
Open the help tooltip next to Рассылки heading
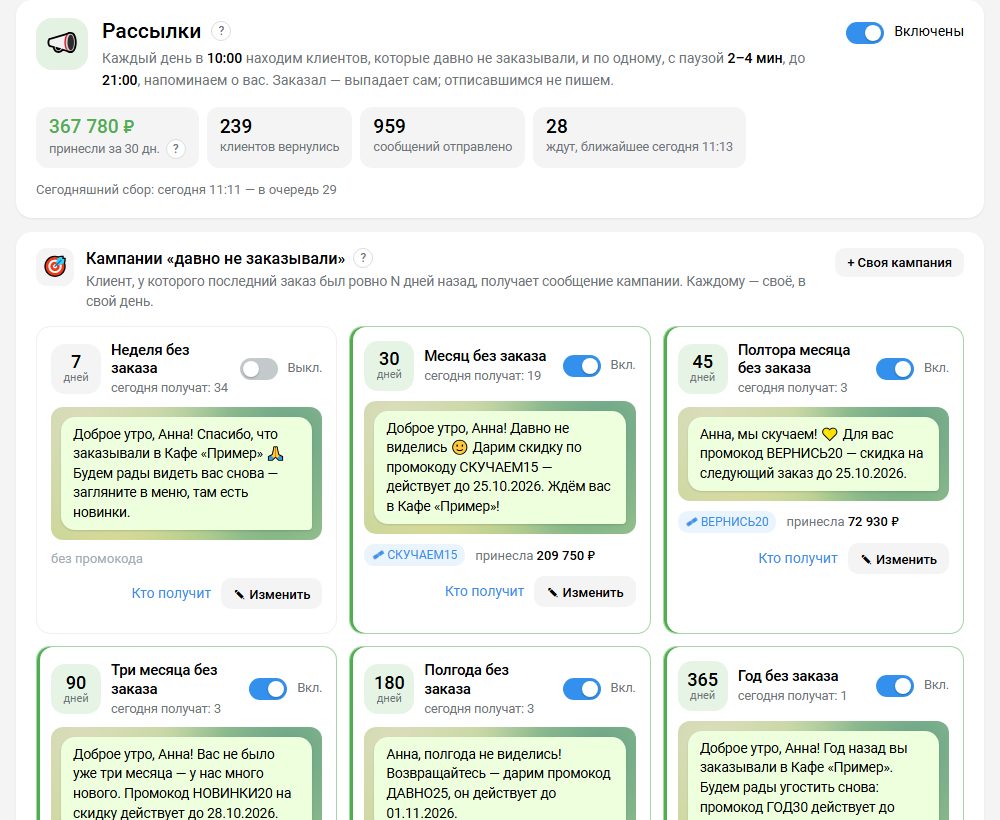pyautogui.click(x=221, y=31)
